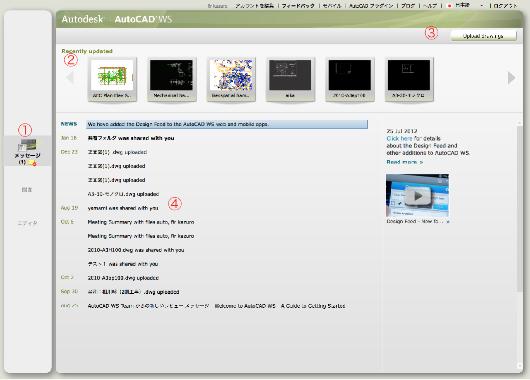Click the アカウントを編集 link in the top bar
The height and width of the screenshot is (380, 530).
(255, 6)
